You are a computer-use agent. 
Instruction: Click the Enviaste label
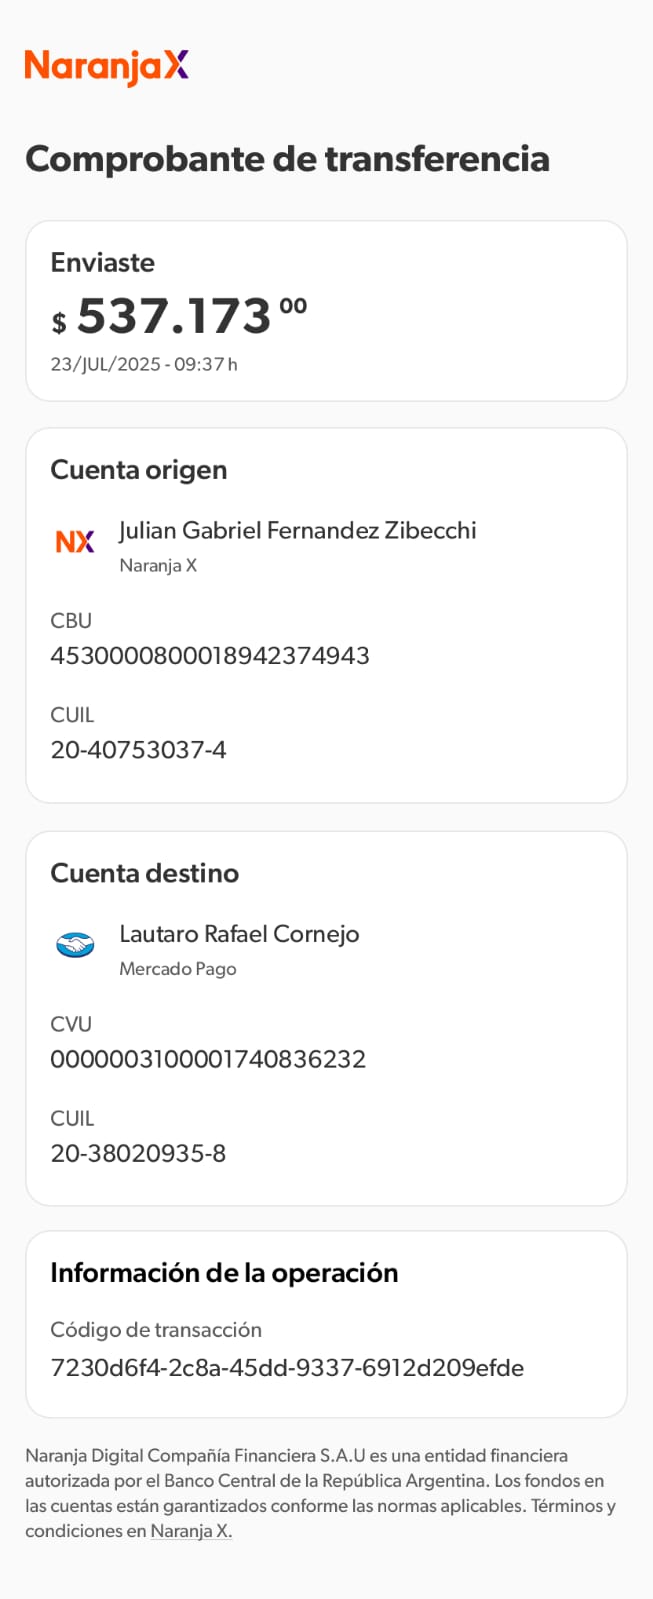point(103,262)
